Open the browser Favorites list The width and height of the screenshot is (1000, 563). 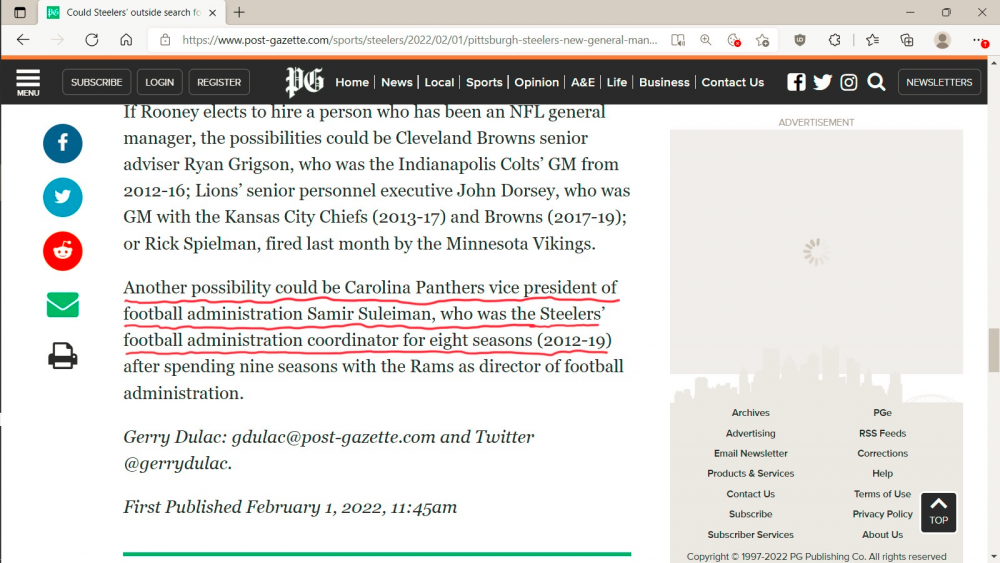[x=872, y=40]
